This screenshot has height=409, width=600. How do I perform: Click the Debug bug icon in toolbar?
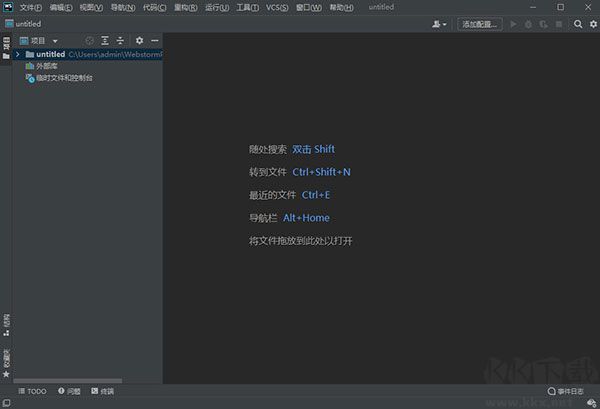[528, 24]
